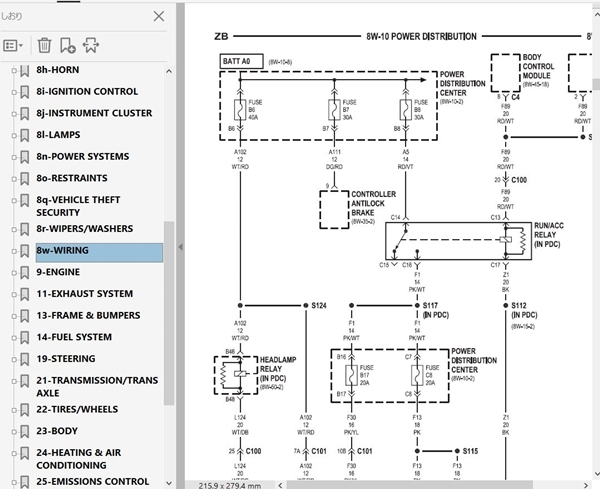Select the 8j-INSTRUMENT CLUSTER bookmark

(94, 113)
